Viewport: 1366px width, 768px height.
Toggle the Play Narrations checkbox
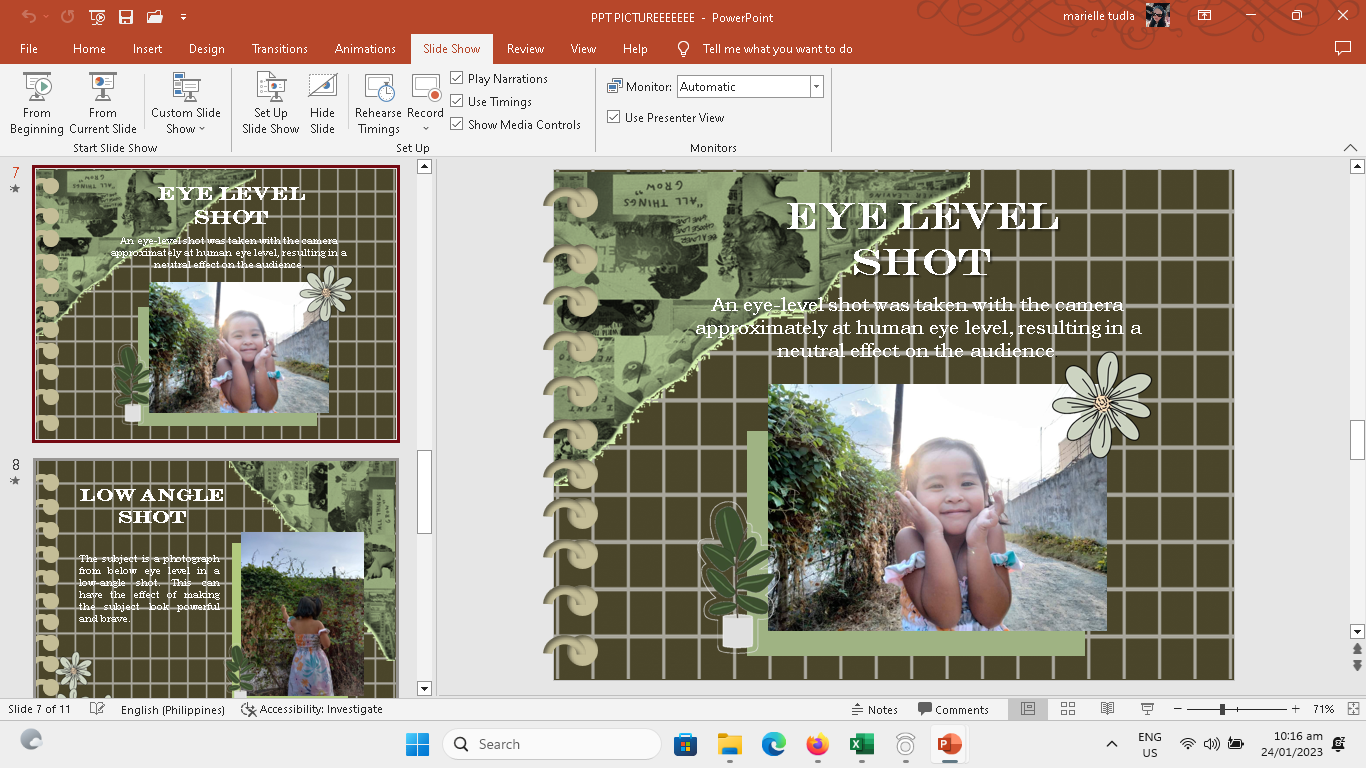(x=457, y=78)
